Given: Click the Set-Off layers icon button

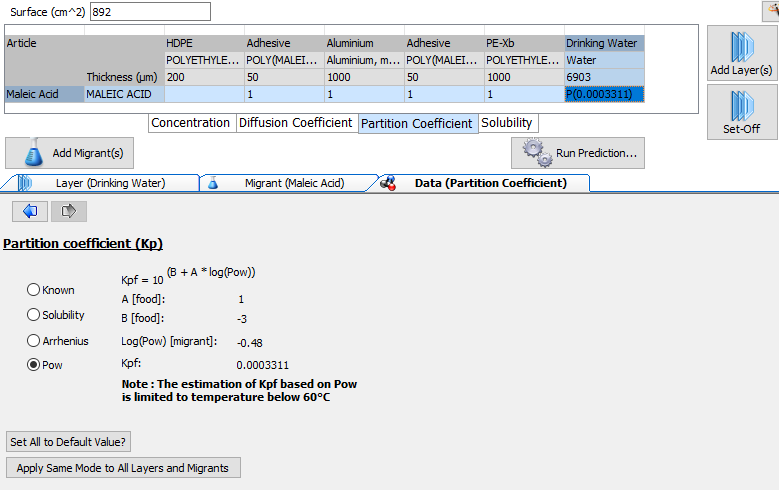Looking at the screenshot, I should click(741, 112).
